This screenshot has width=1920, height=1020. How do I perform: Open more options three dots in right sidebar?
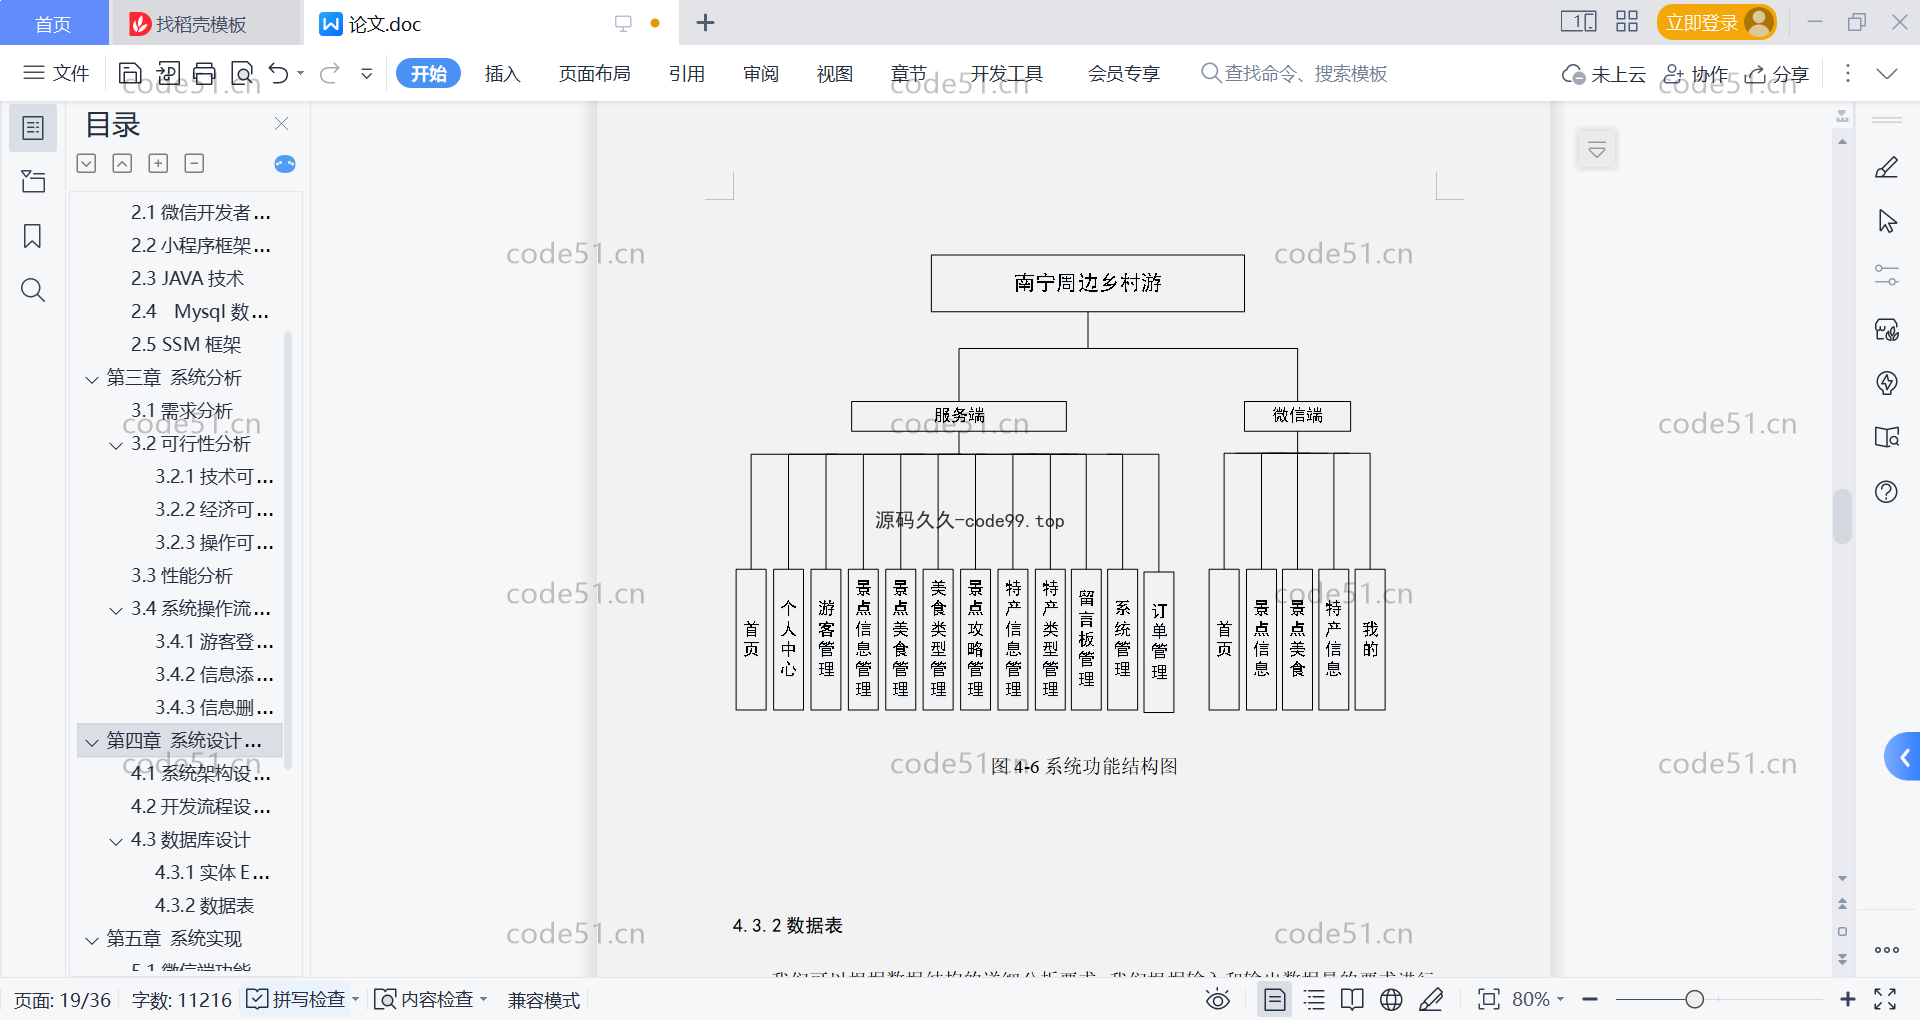tap(1887, 950)
